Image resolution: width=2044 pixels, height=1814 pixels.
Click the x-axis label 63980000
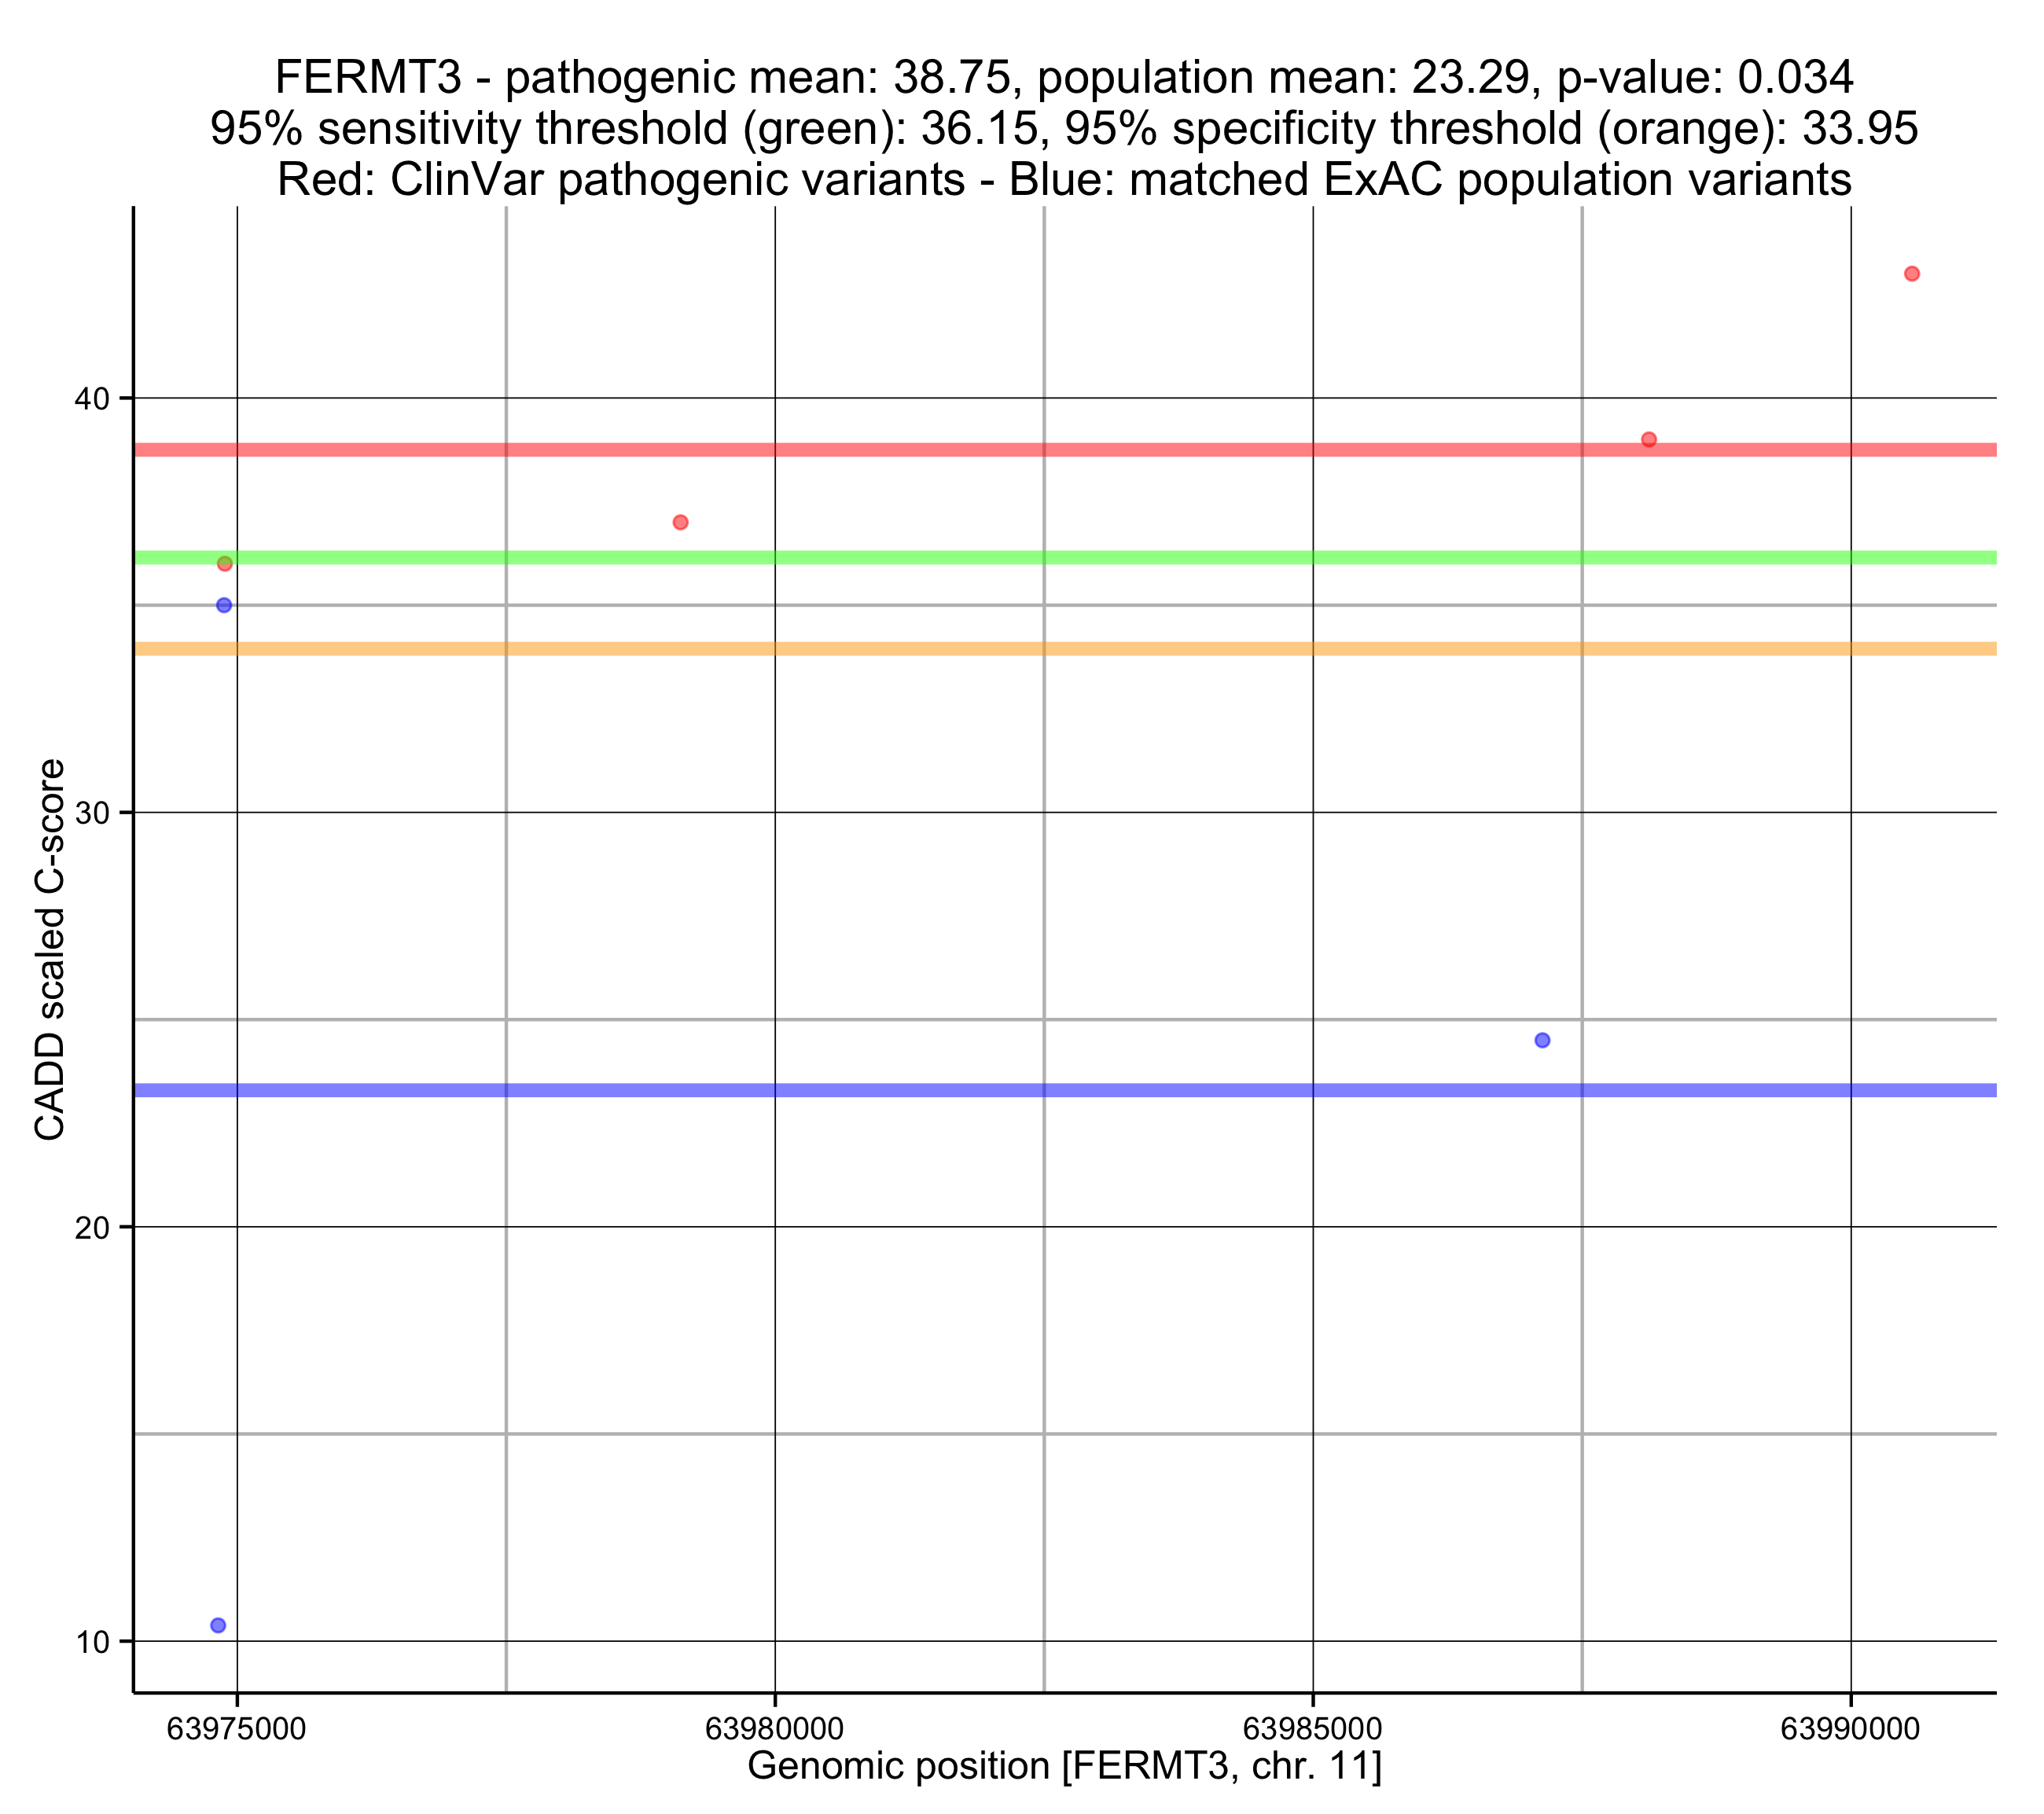point(774,1729)
